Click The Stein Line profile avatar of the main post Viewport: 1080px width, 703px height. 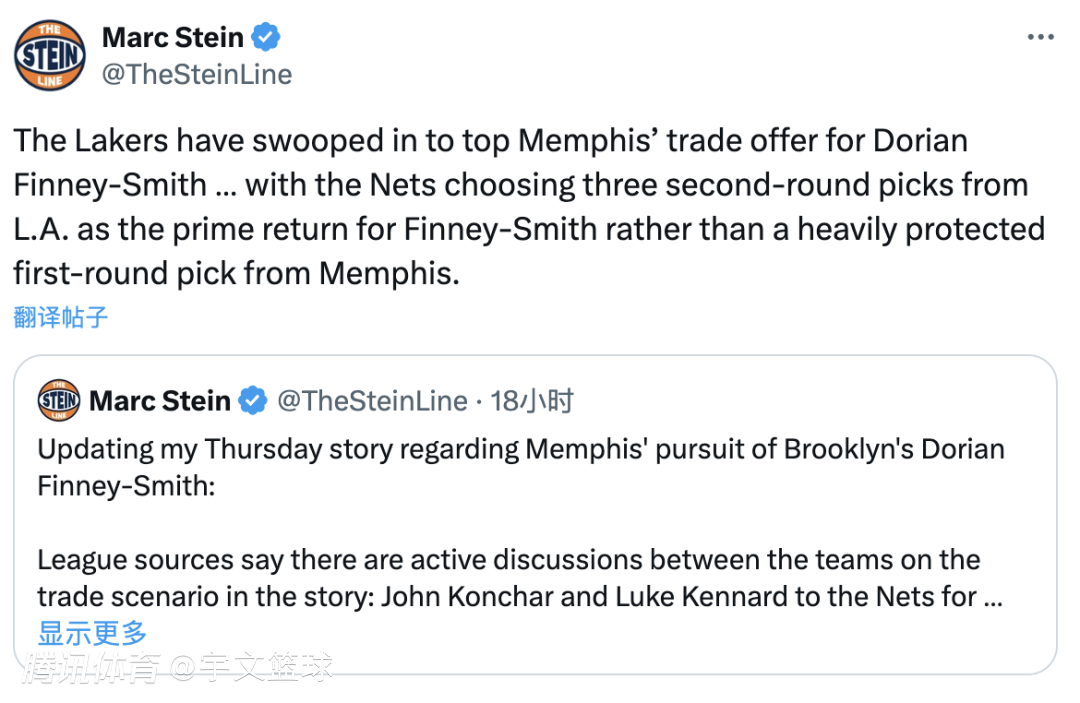click(x=50, y=54)
